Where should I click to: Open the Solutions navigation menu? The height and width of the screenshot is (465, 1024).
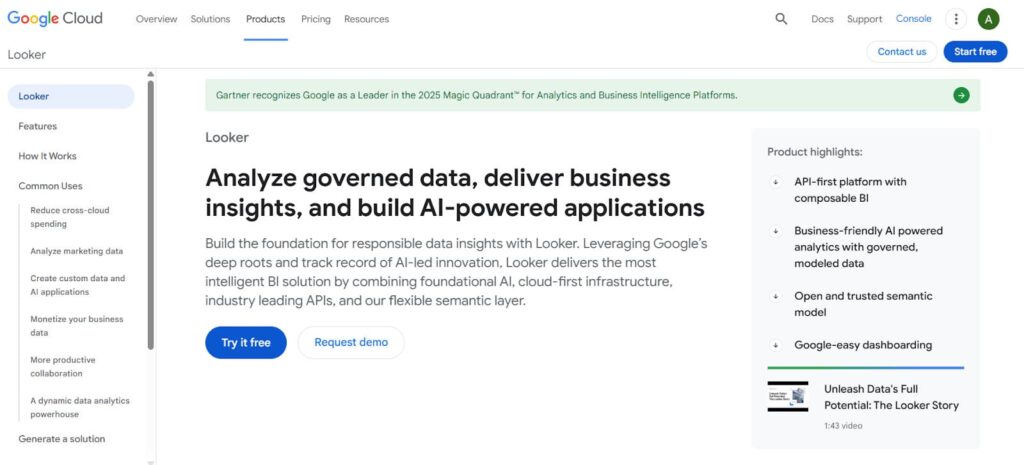click(210, 19)
